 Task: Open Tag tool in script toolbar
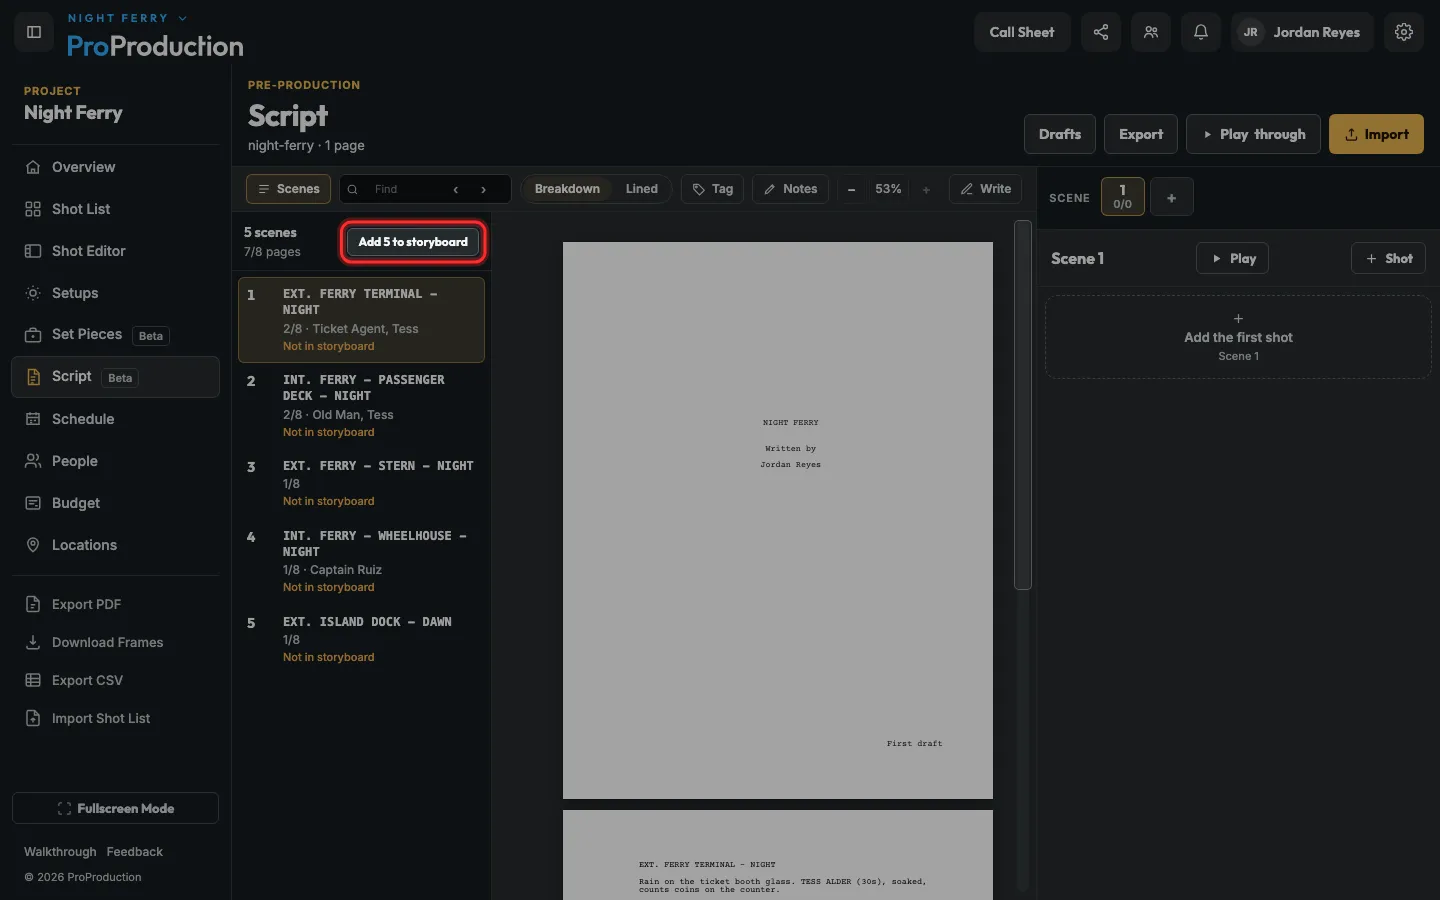[713, 189]
